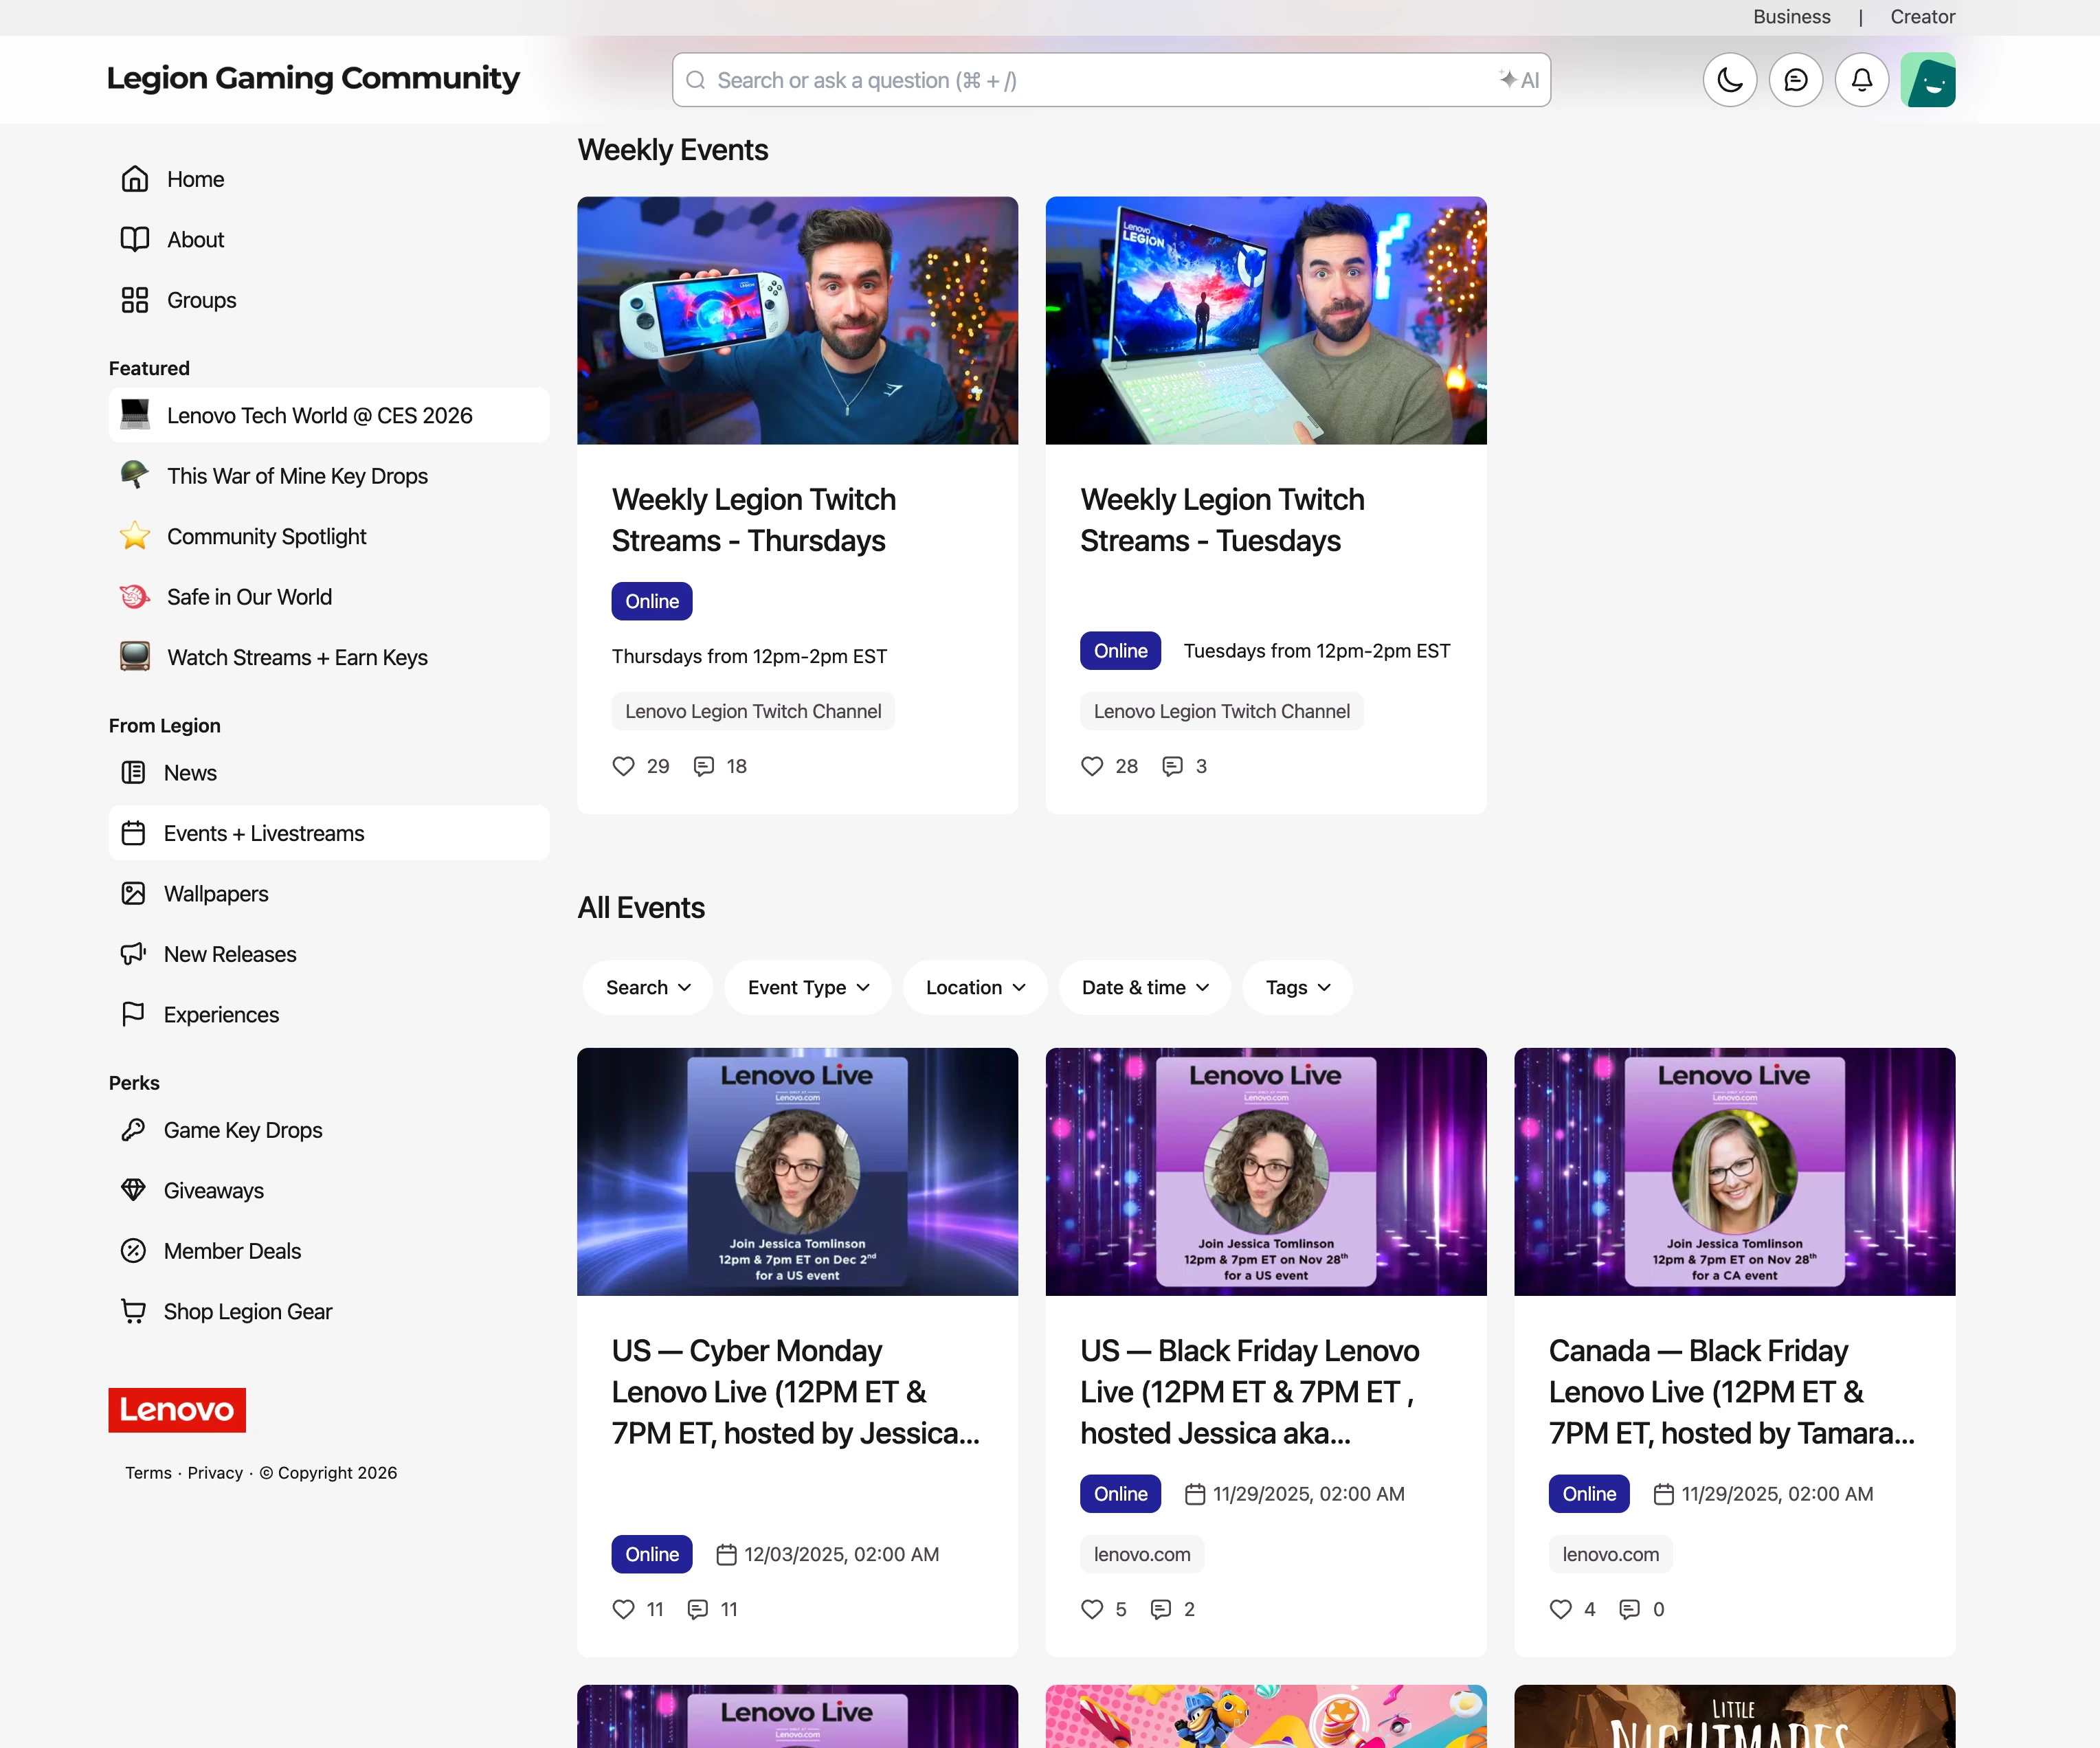
Task: Click the heart on Canada Black Friday event
Action: pyautogui.click(x=1560, y=1609)
